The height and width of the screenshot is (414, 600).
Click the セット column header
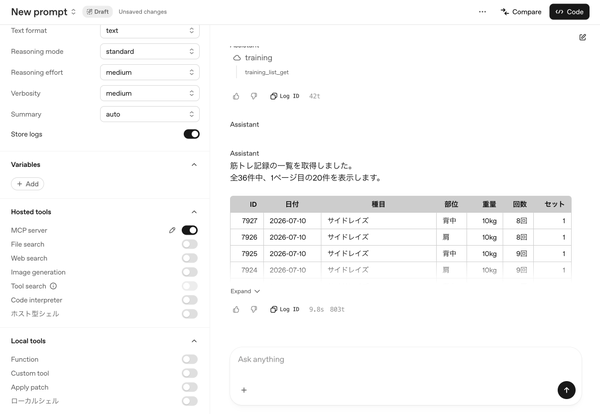[554, 204]
